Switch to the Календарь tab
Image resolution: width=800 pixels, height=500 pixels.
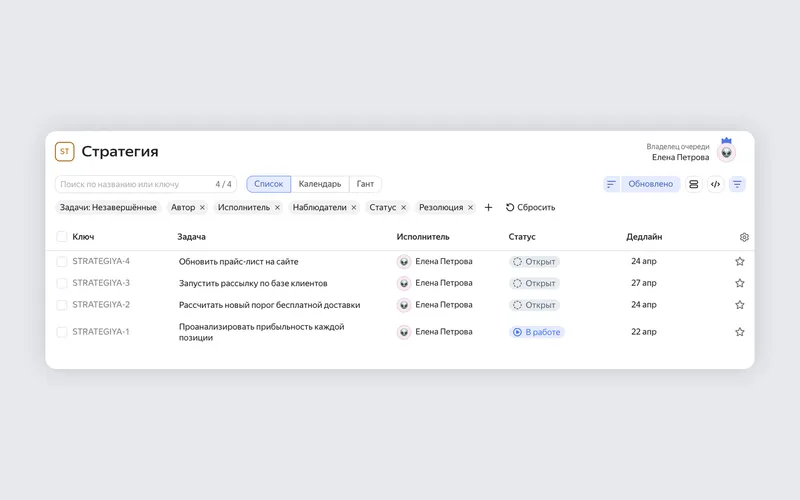[x=320, y=184]
